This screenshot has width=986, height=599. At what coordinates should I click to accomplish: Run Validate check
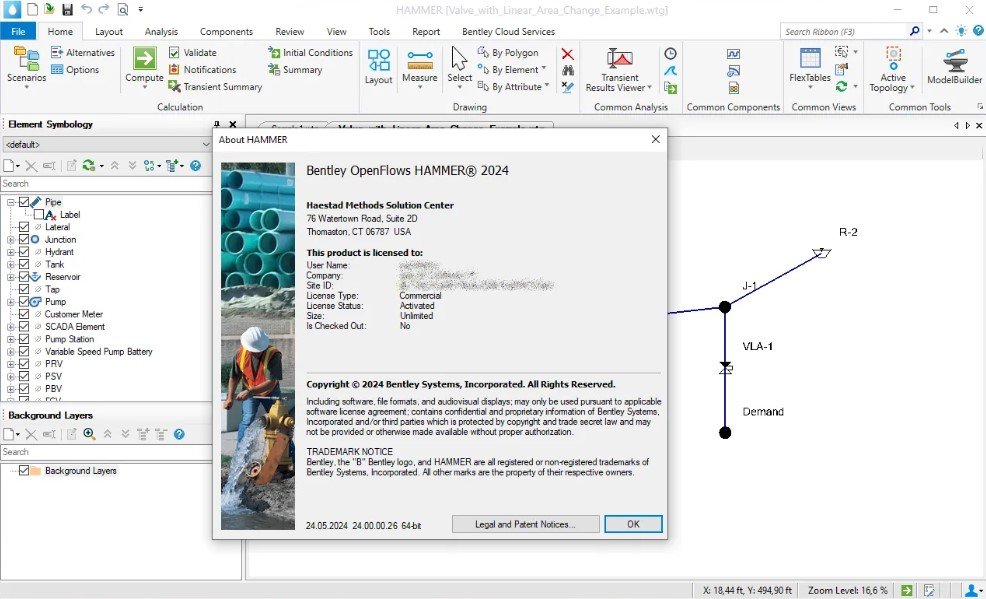pyautogui.click(x=192, y=53)
